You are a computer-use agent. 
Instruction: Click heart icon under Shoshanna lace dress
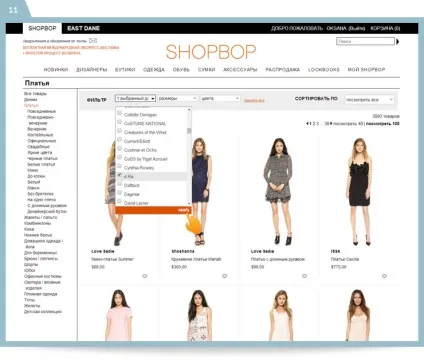click(x=225, y=276)
